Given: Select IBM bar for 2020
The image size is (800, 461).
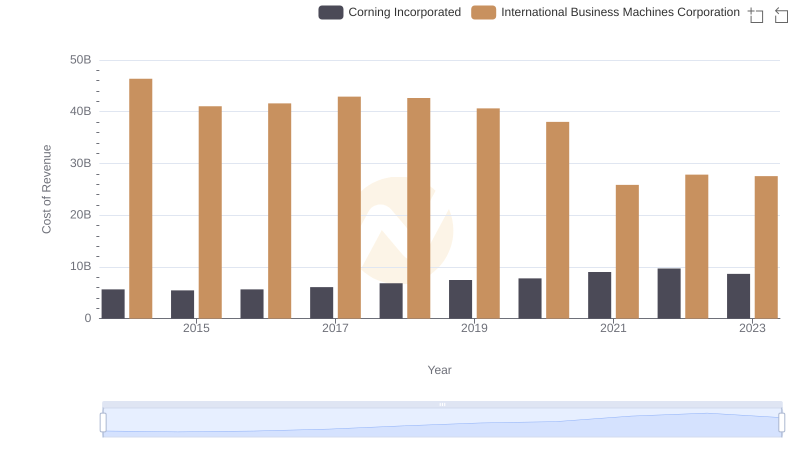Looking at the screenshot, I should [558, 220].
